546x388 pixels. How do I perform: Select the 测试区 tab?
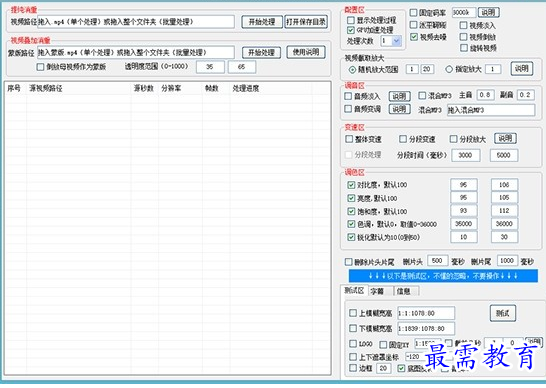click(x=354, y=290)
